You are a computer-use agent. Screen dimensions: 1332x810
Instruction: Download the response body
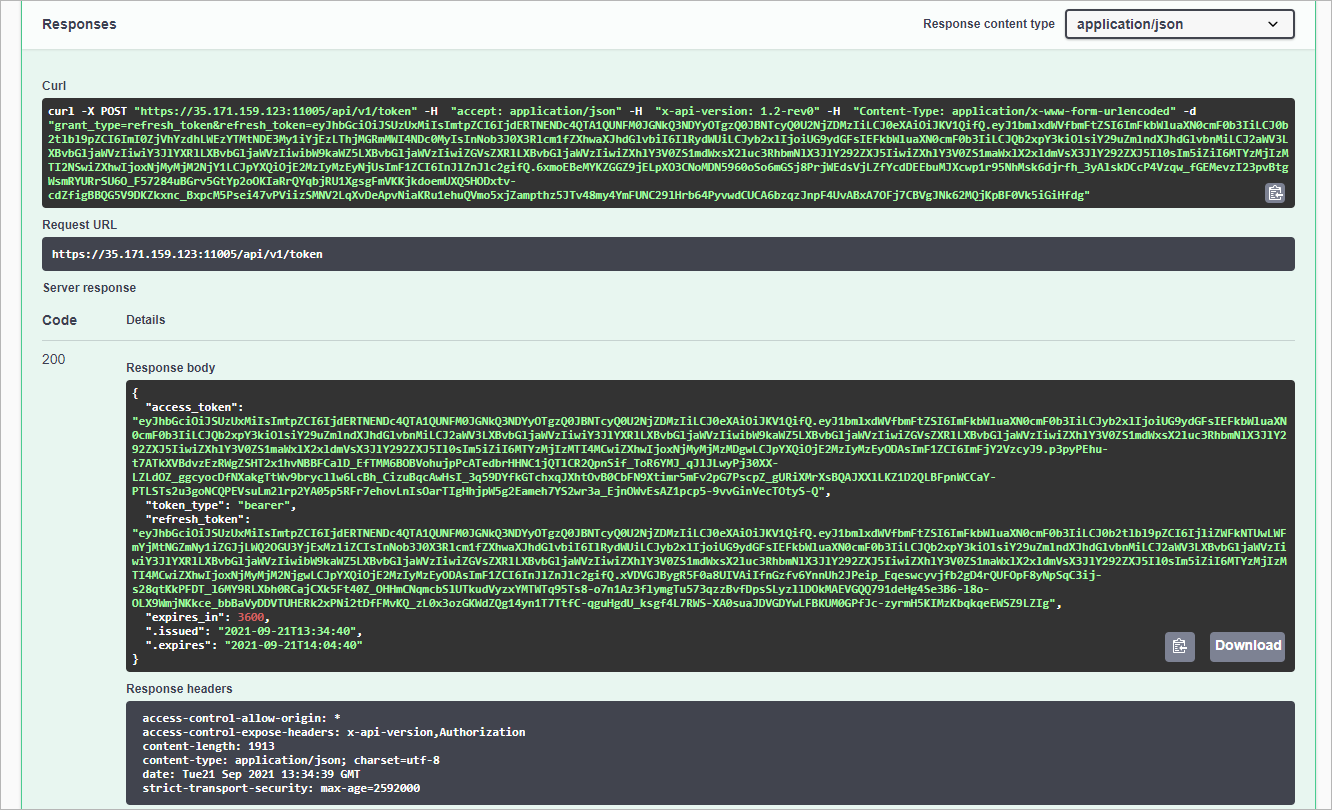[x=1247, y=646]
